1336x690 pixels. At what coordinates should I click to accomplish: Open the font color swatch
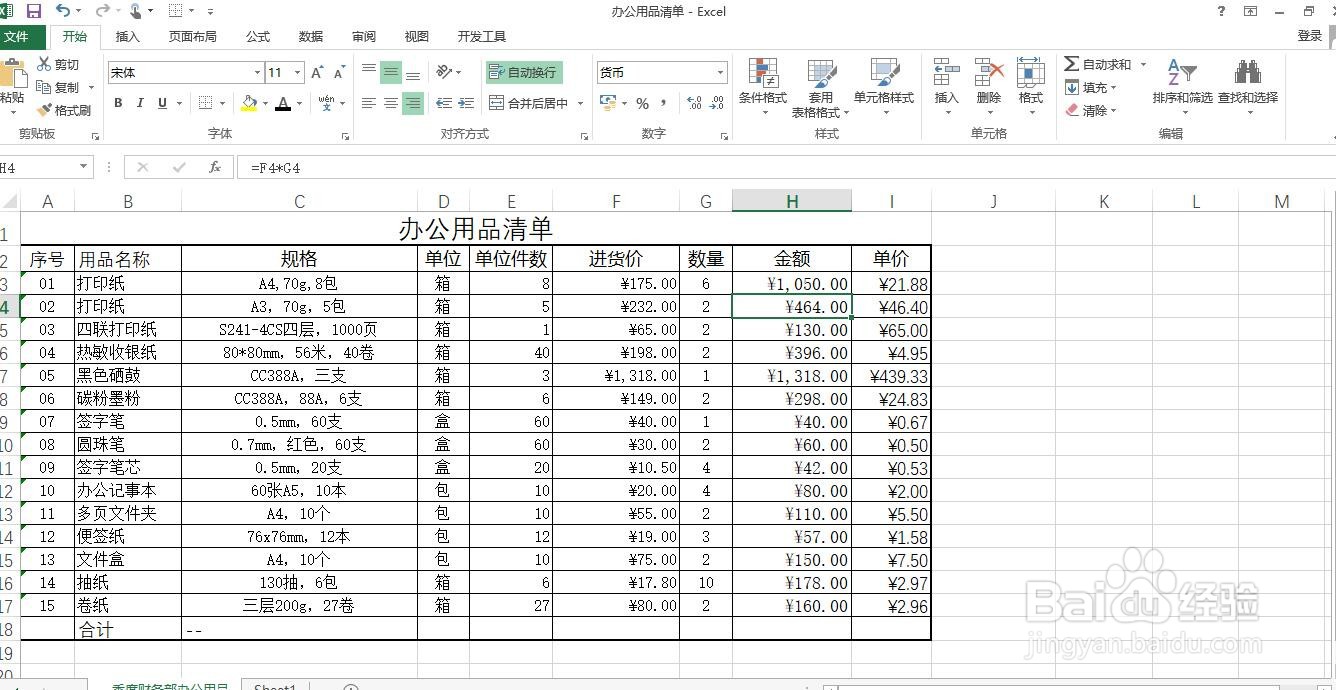(x=283, y=103)
